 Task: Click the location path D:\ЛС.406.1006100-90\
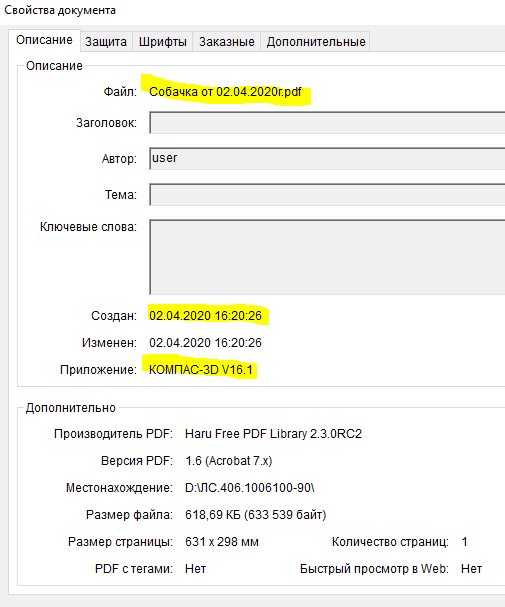250,487
